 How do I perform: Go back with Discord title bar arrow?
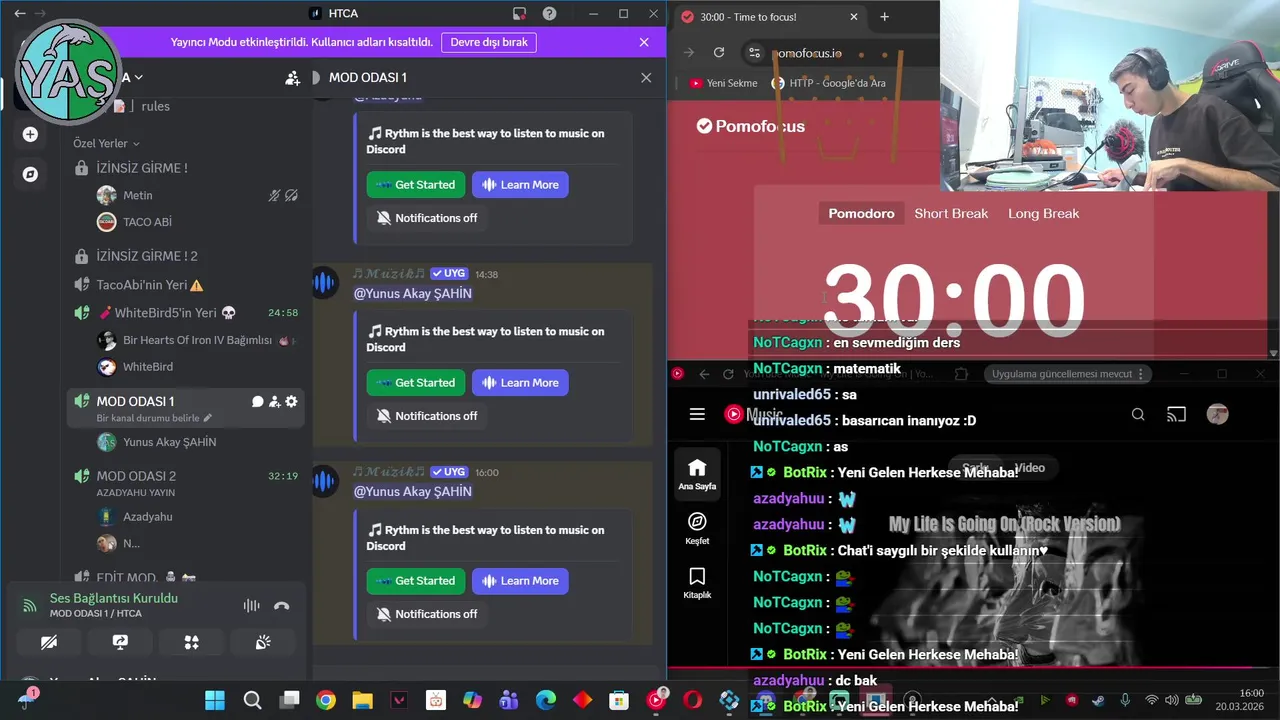click(20, 14)
